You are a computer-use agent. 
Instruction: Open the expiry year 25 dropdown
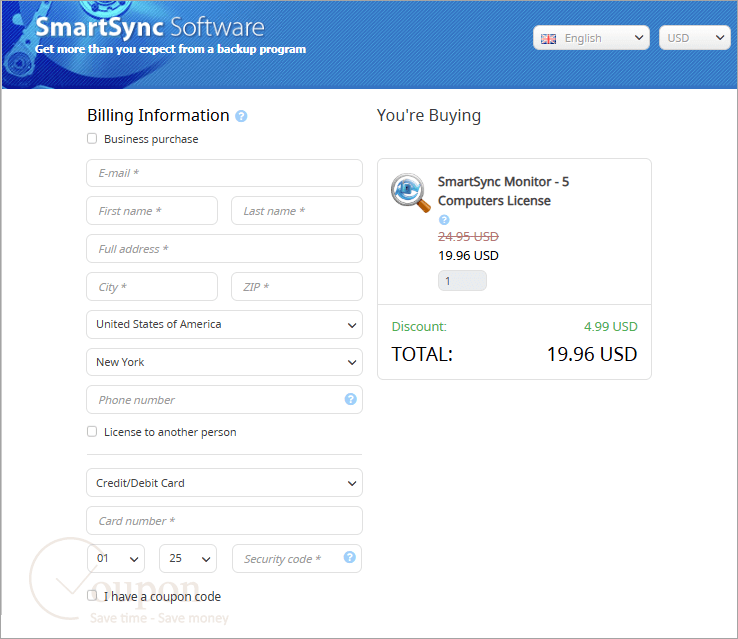pyautogui.click(x=188, y=559)
